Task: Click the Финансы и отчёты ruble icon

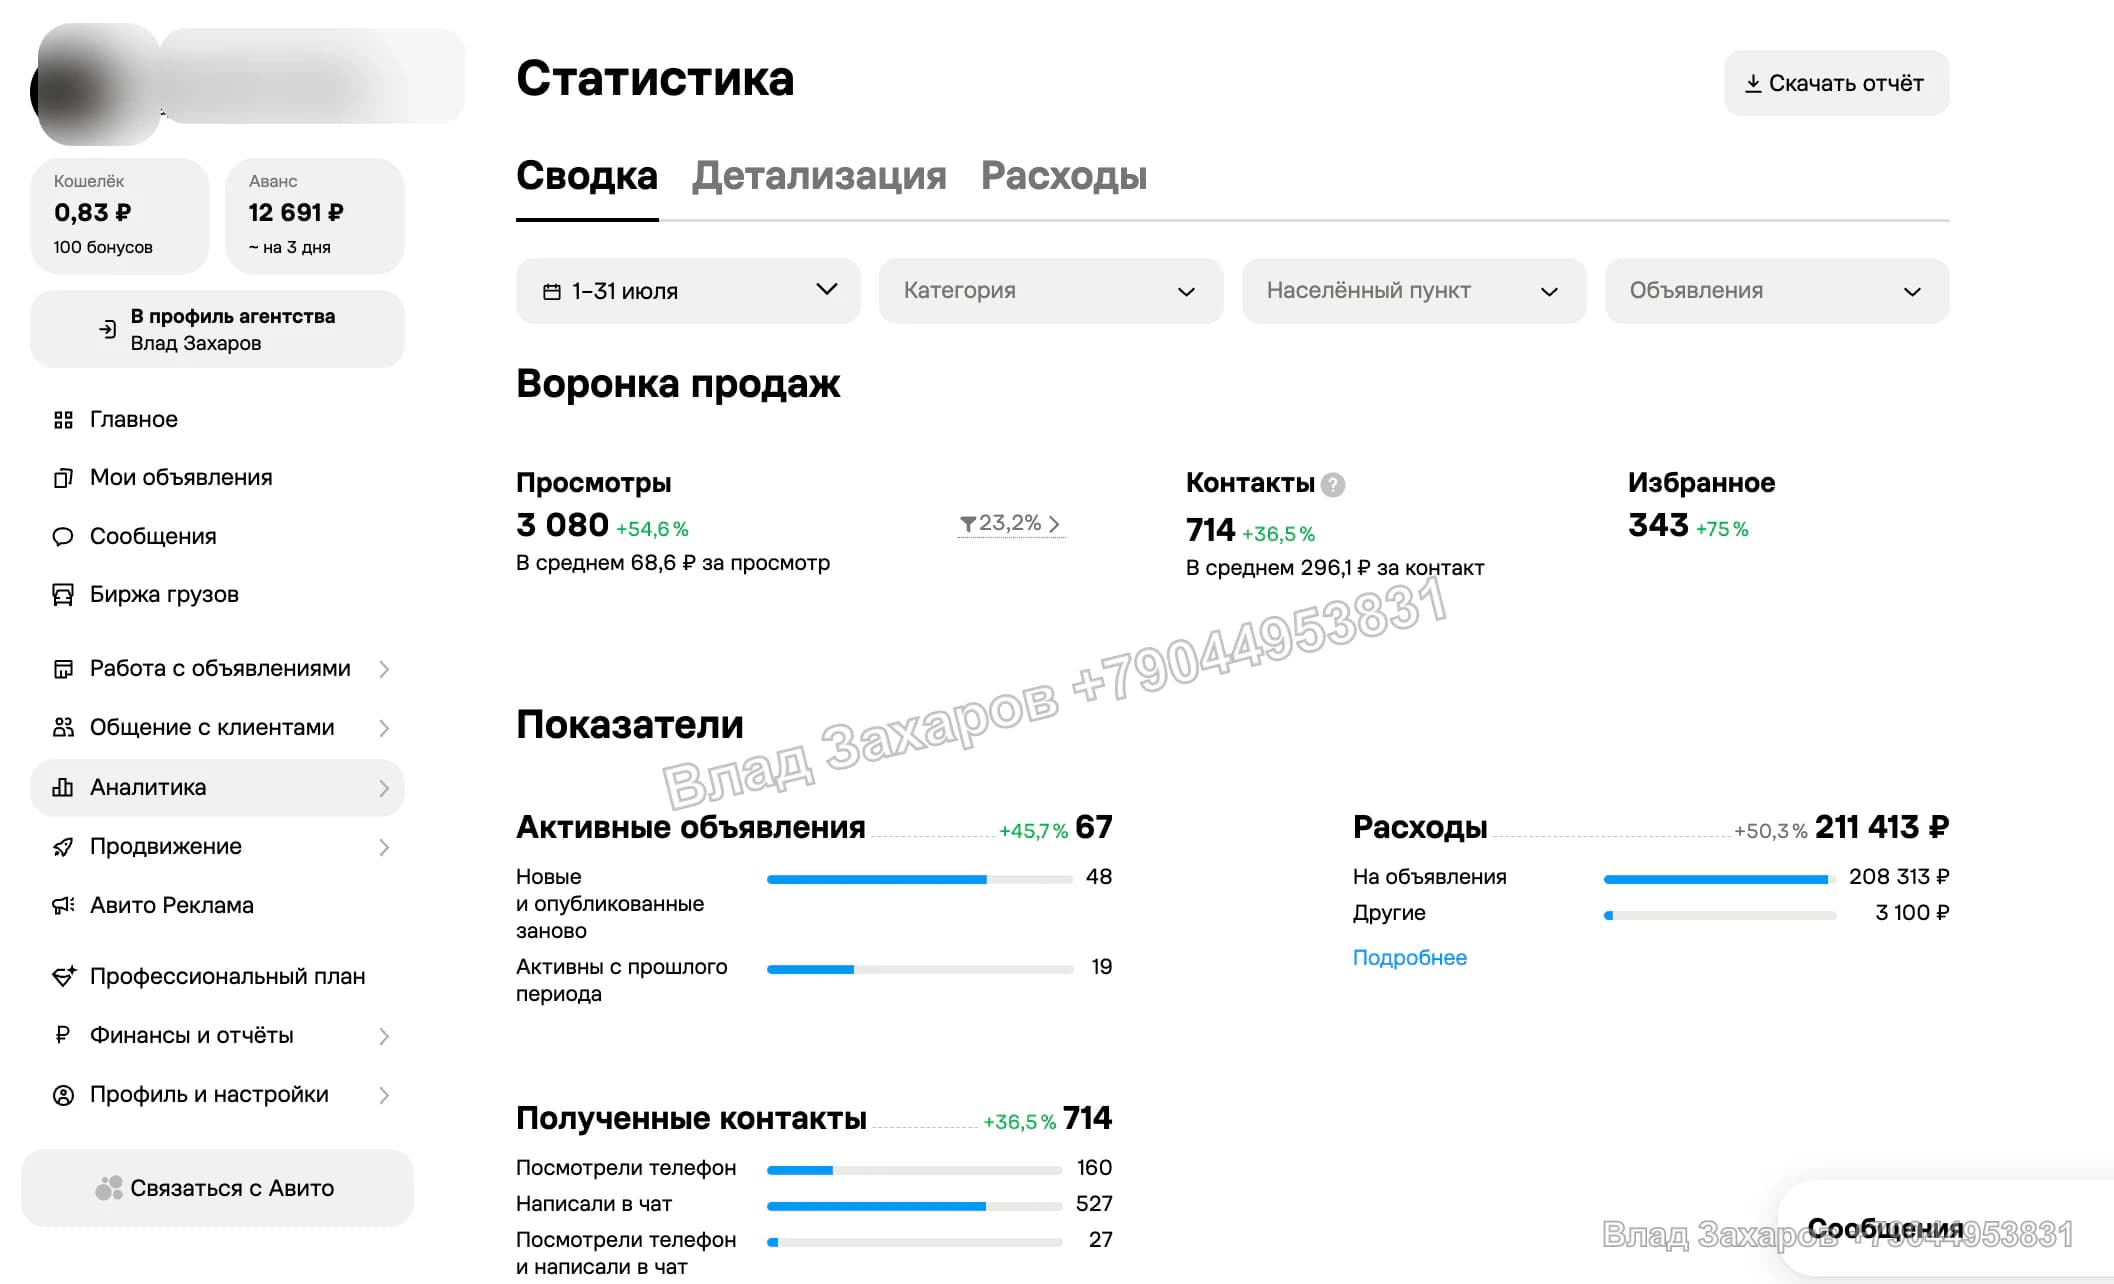Action: [63, 1035]
